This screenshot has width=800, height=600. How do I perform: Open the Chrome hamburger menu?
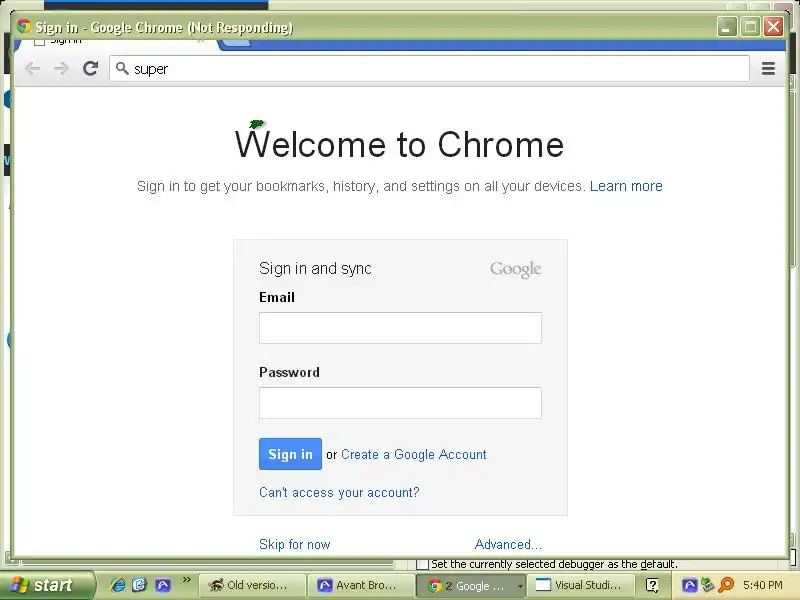[x=768, y=68]
